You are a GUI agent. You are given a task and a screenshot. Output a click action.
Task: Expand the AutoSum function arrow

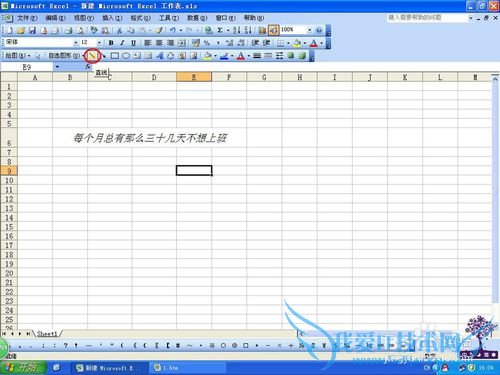point(228,30)
